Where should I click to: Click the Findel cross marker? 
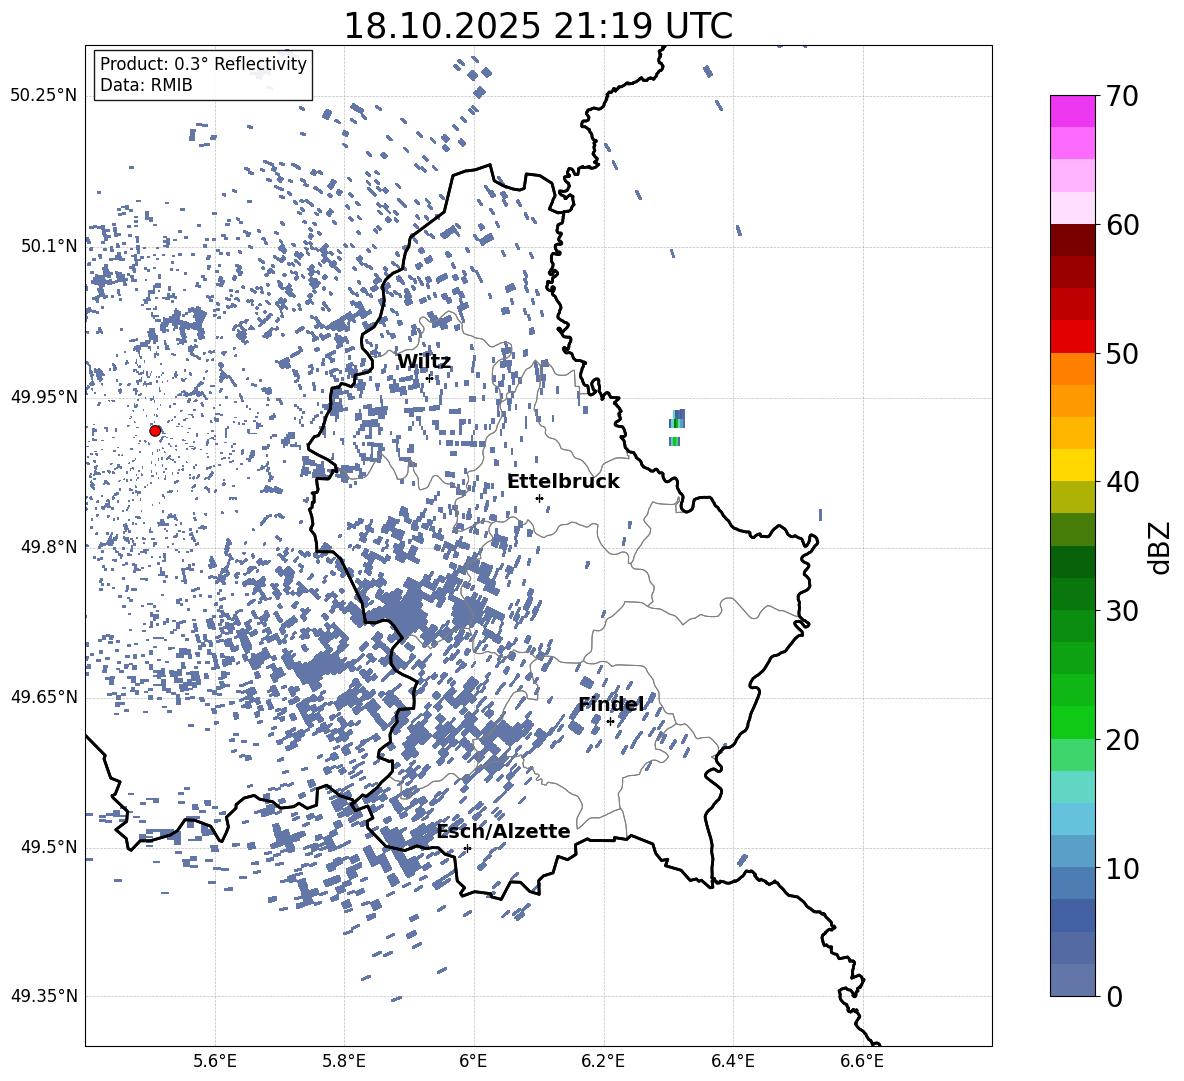610,722
